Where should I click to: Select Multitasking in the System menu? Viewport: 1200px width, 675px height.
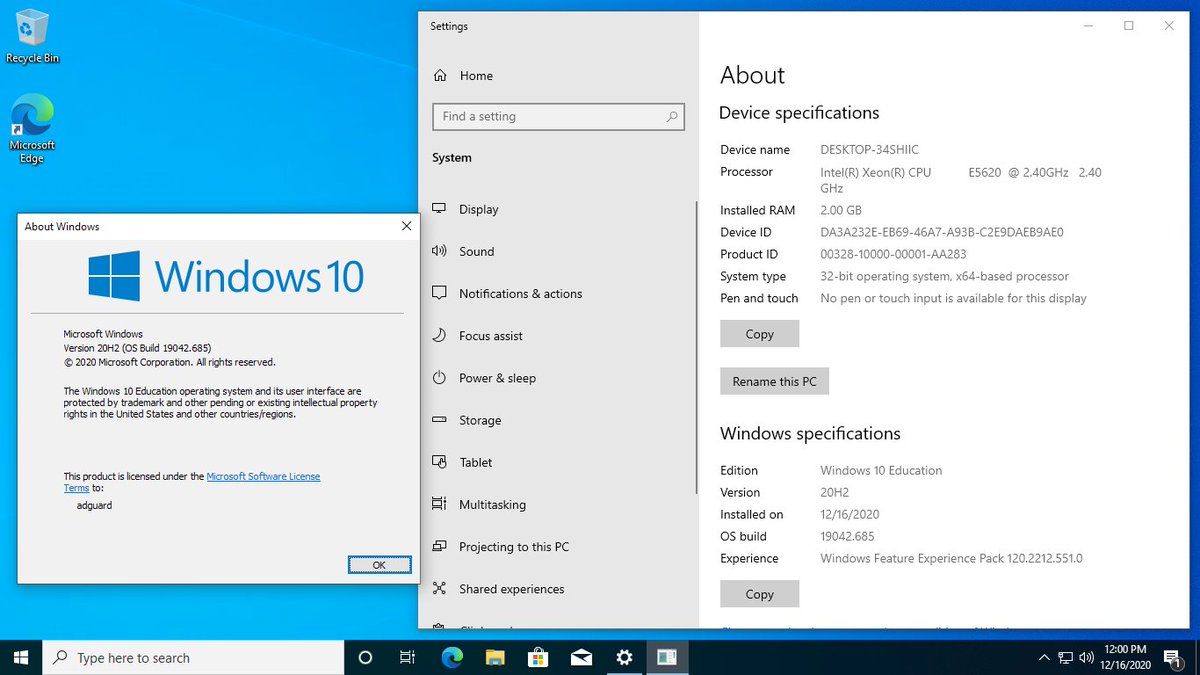point(492,505)
